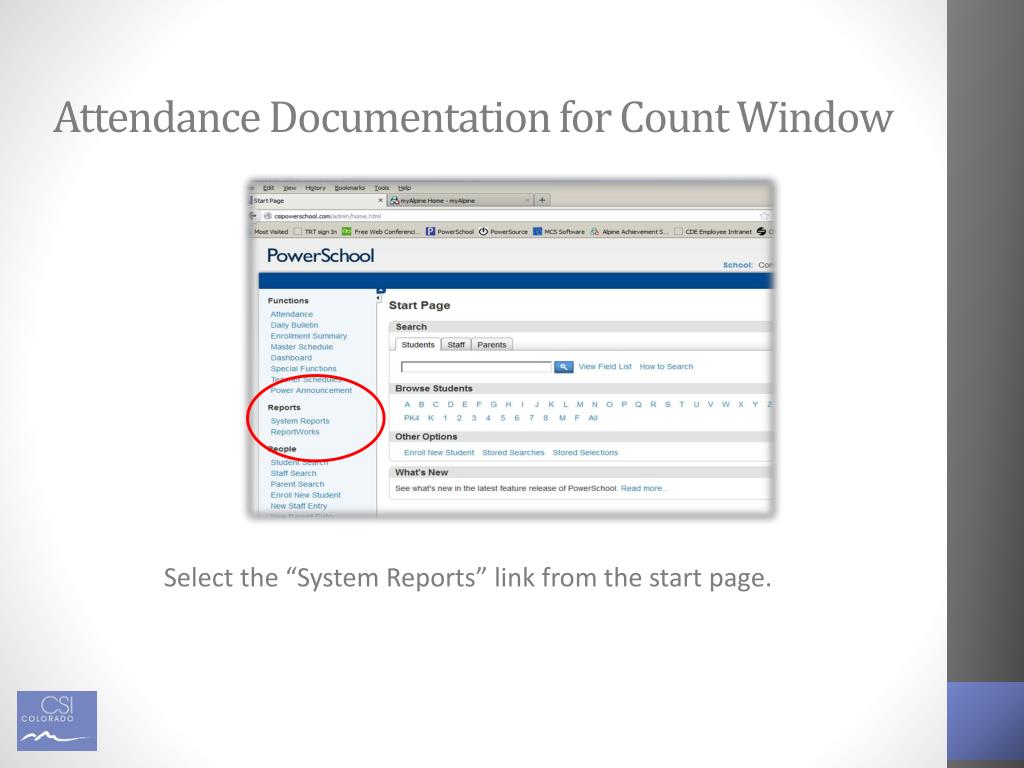1024x768 pixels.
Task: Open the Daily Bulletin link
Action: pos(295,325)
